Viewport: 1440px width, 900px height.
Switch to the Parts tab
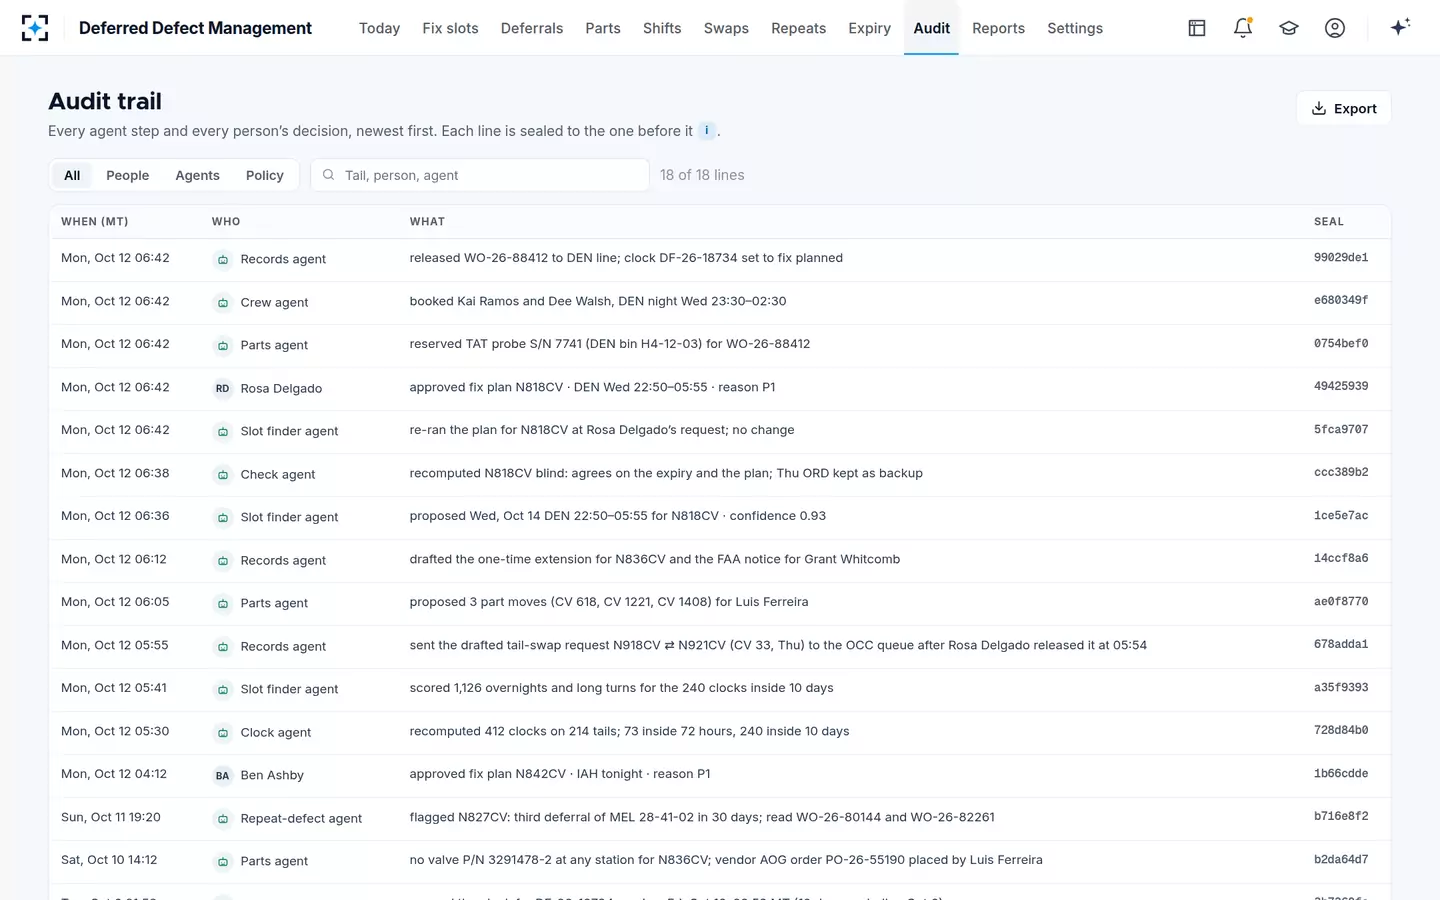point(603,28)
